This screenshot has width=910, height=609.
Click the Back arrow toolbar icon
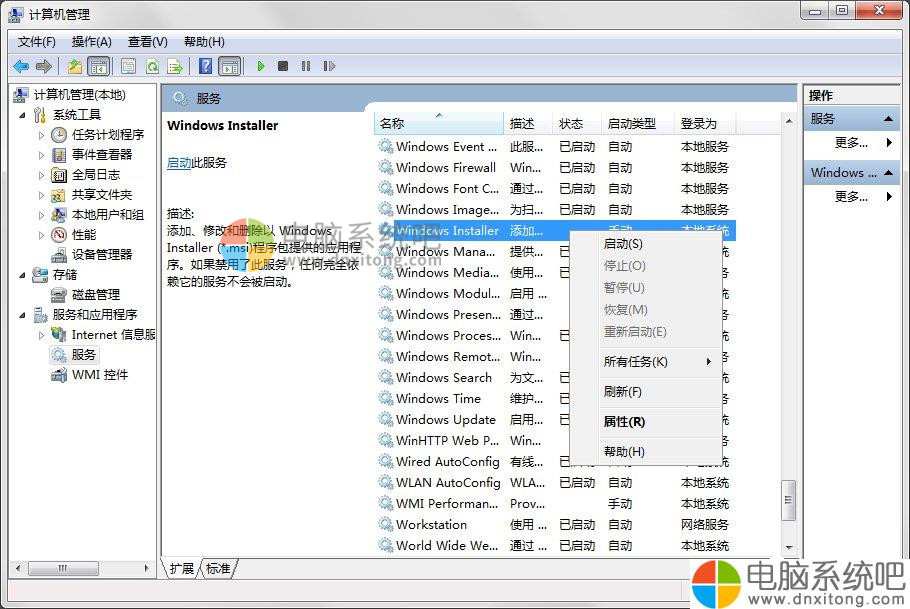pos(21,66)
